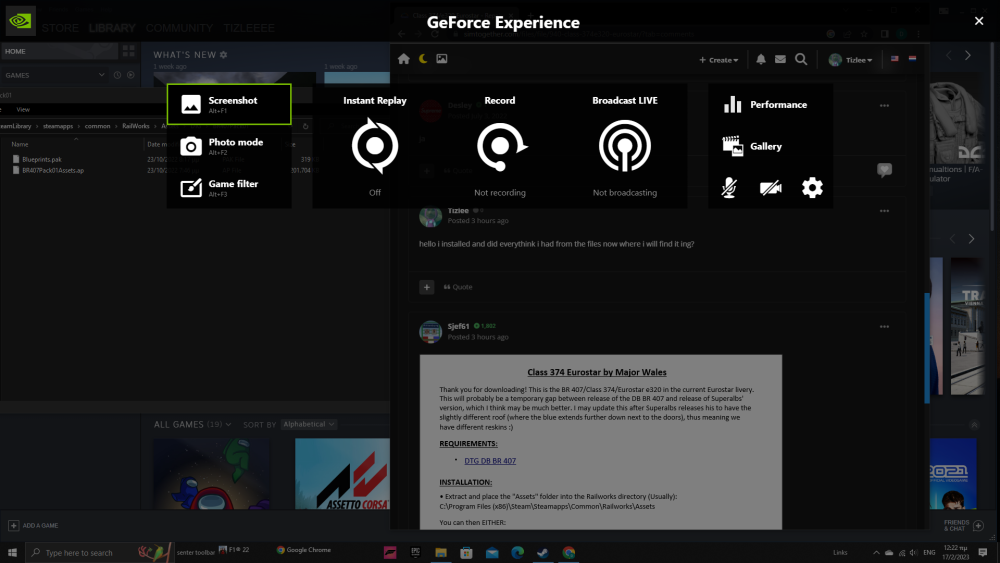Open Steam FRIENDS & CHAT
Image resolution: width=1000 pixels, height=563 pixels.
pos(964,525)
